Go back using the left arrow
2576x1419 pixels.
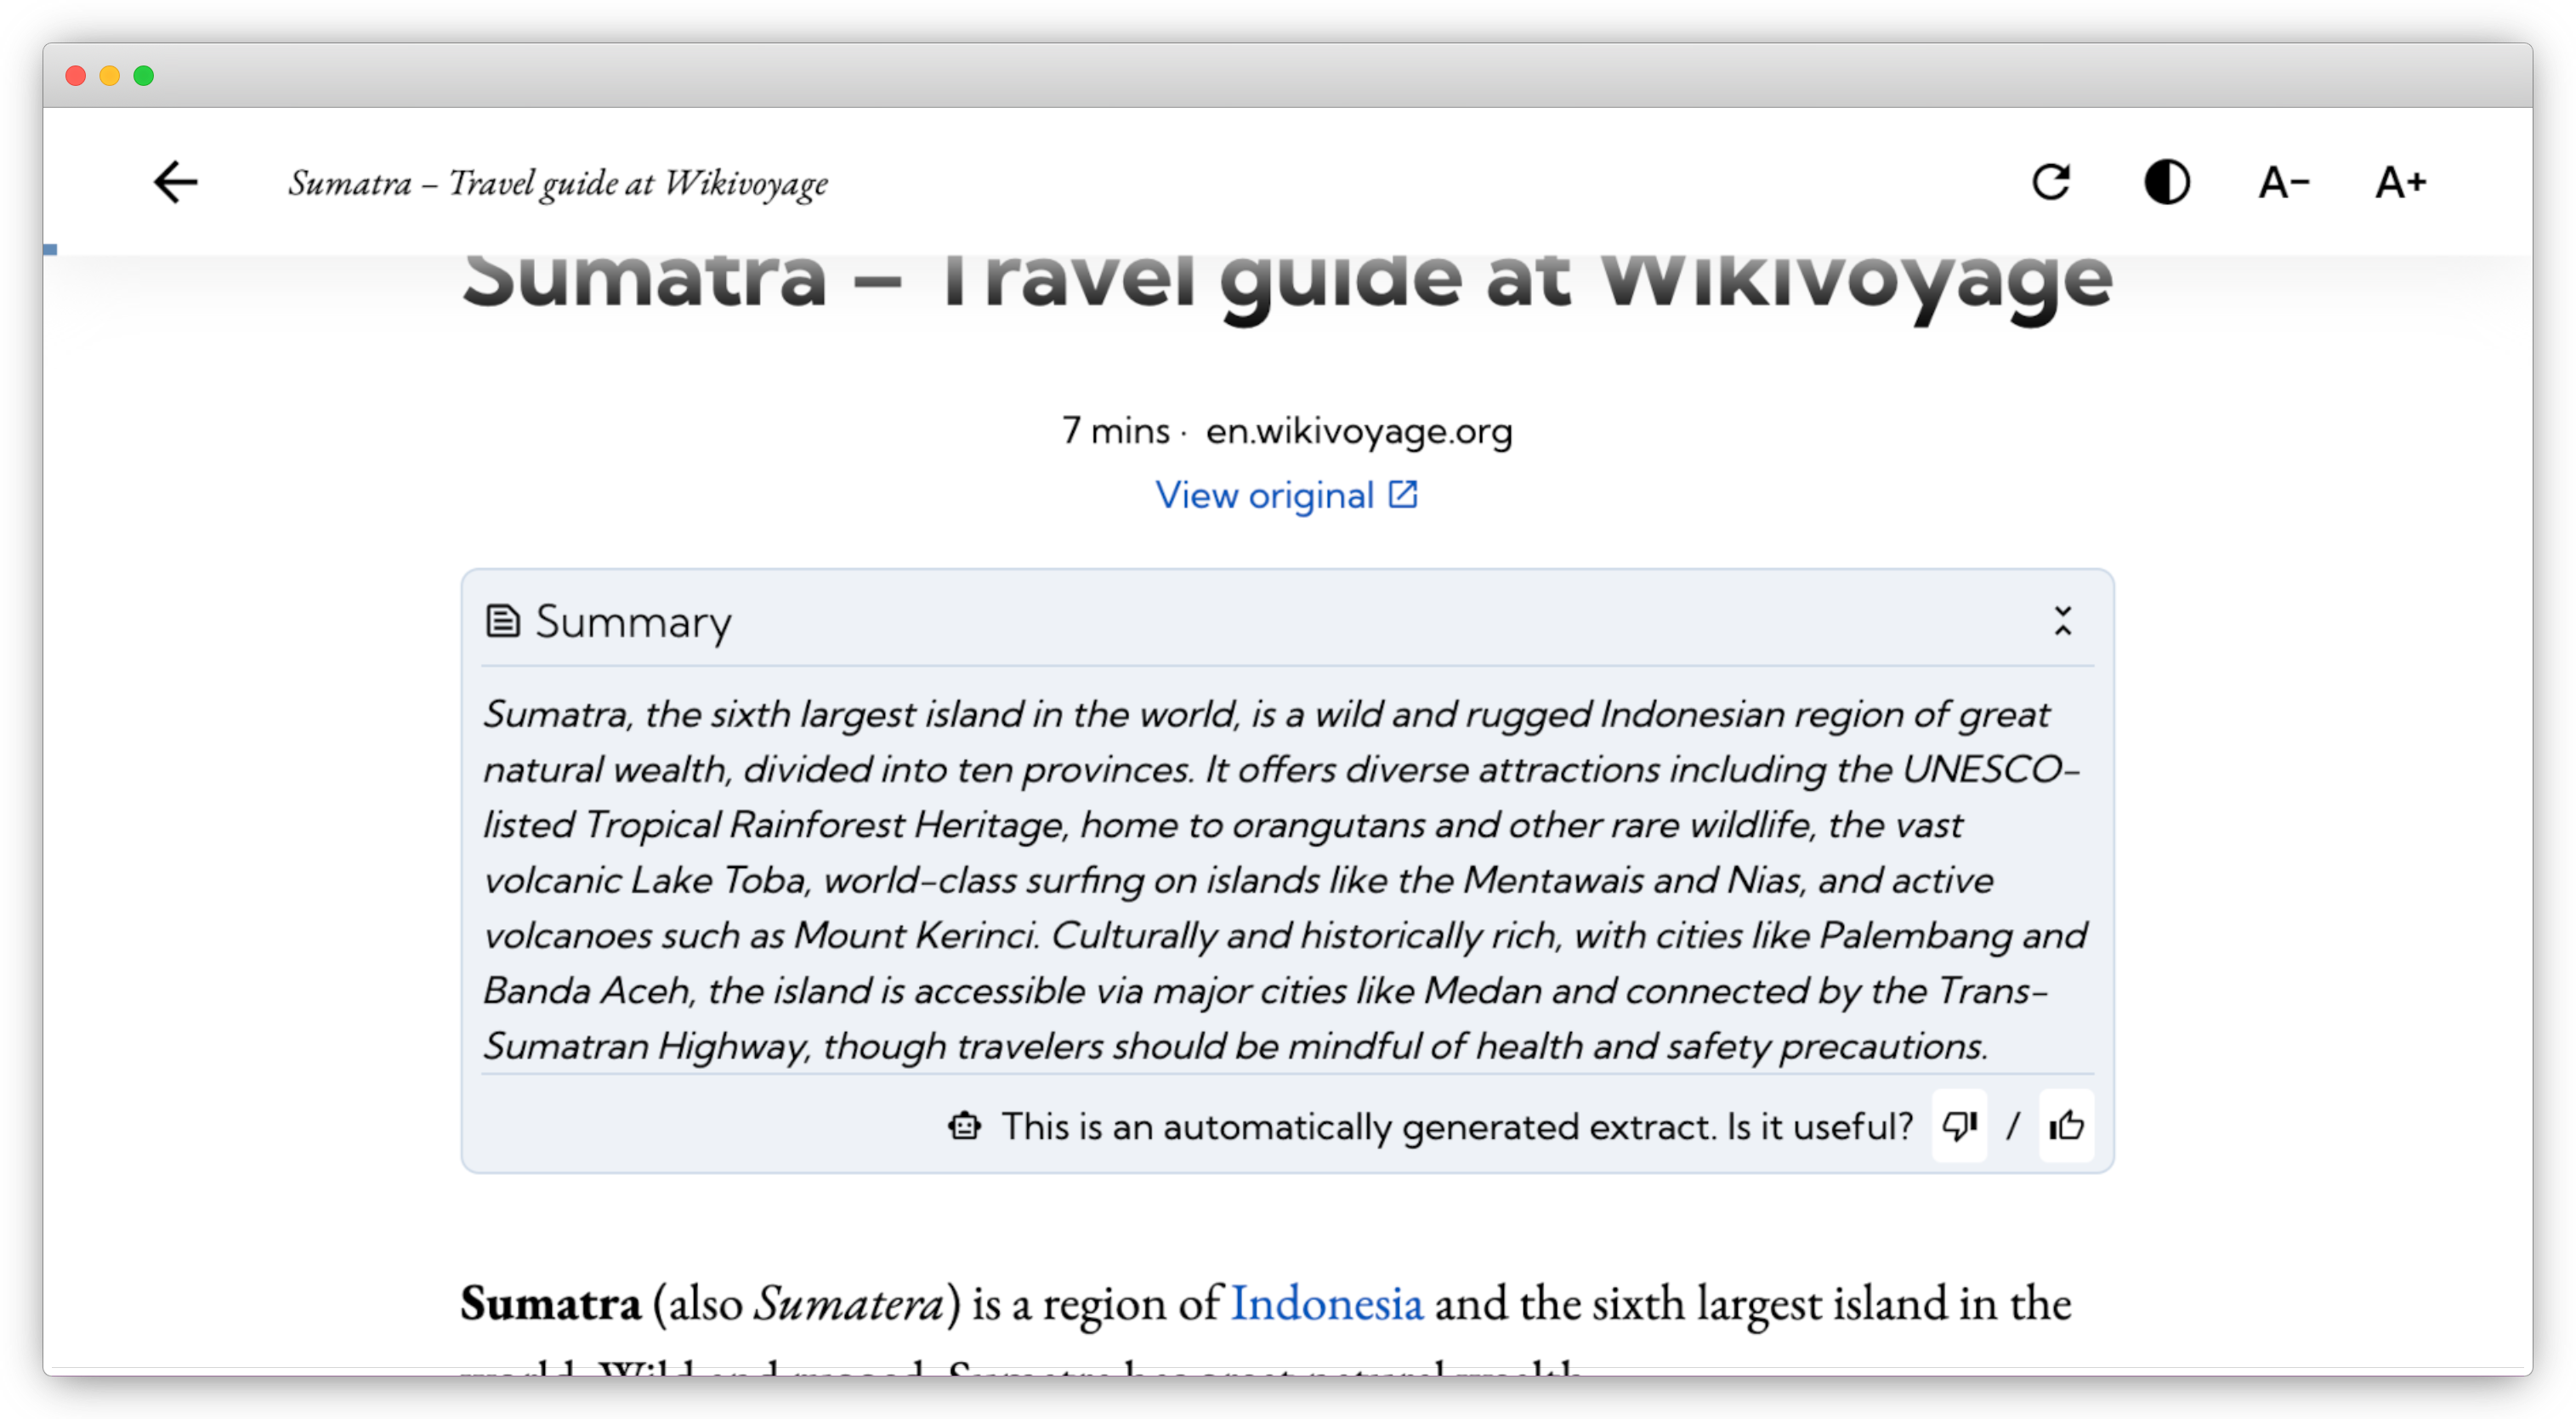click(x=175, y=182)
